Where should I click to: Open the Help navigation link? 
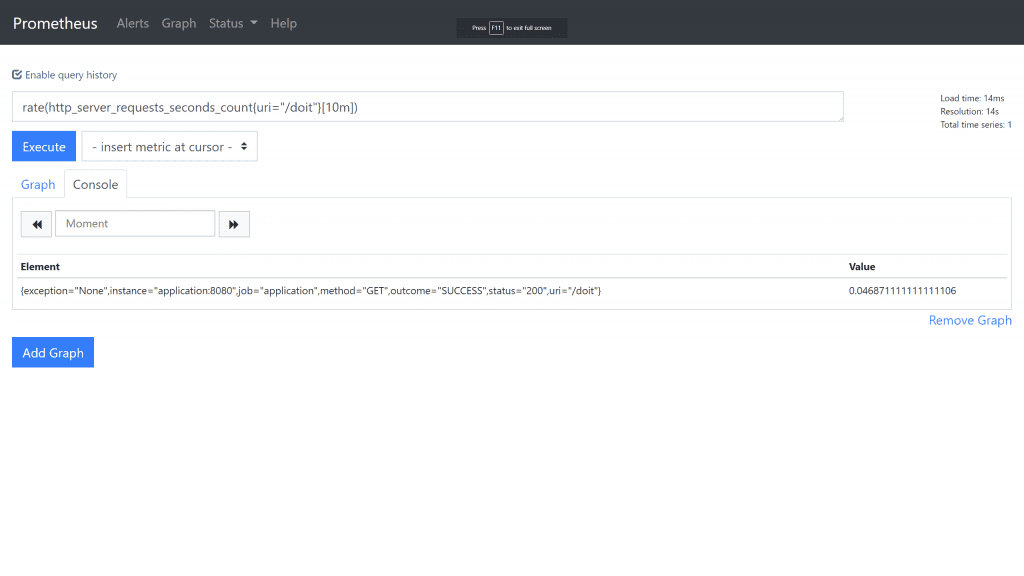pos(283,23)
